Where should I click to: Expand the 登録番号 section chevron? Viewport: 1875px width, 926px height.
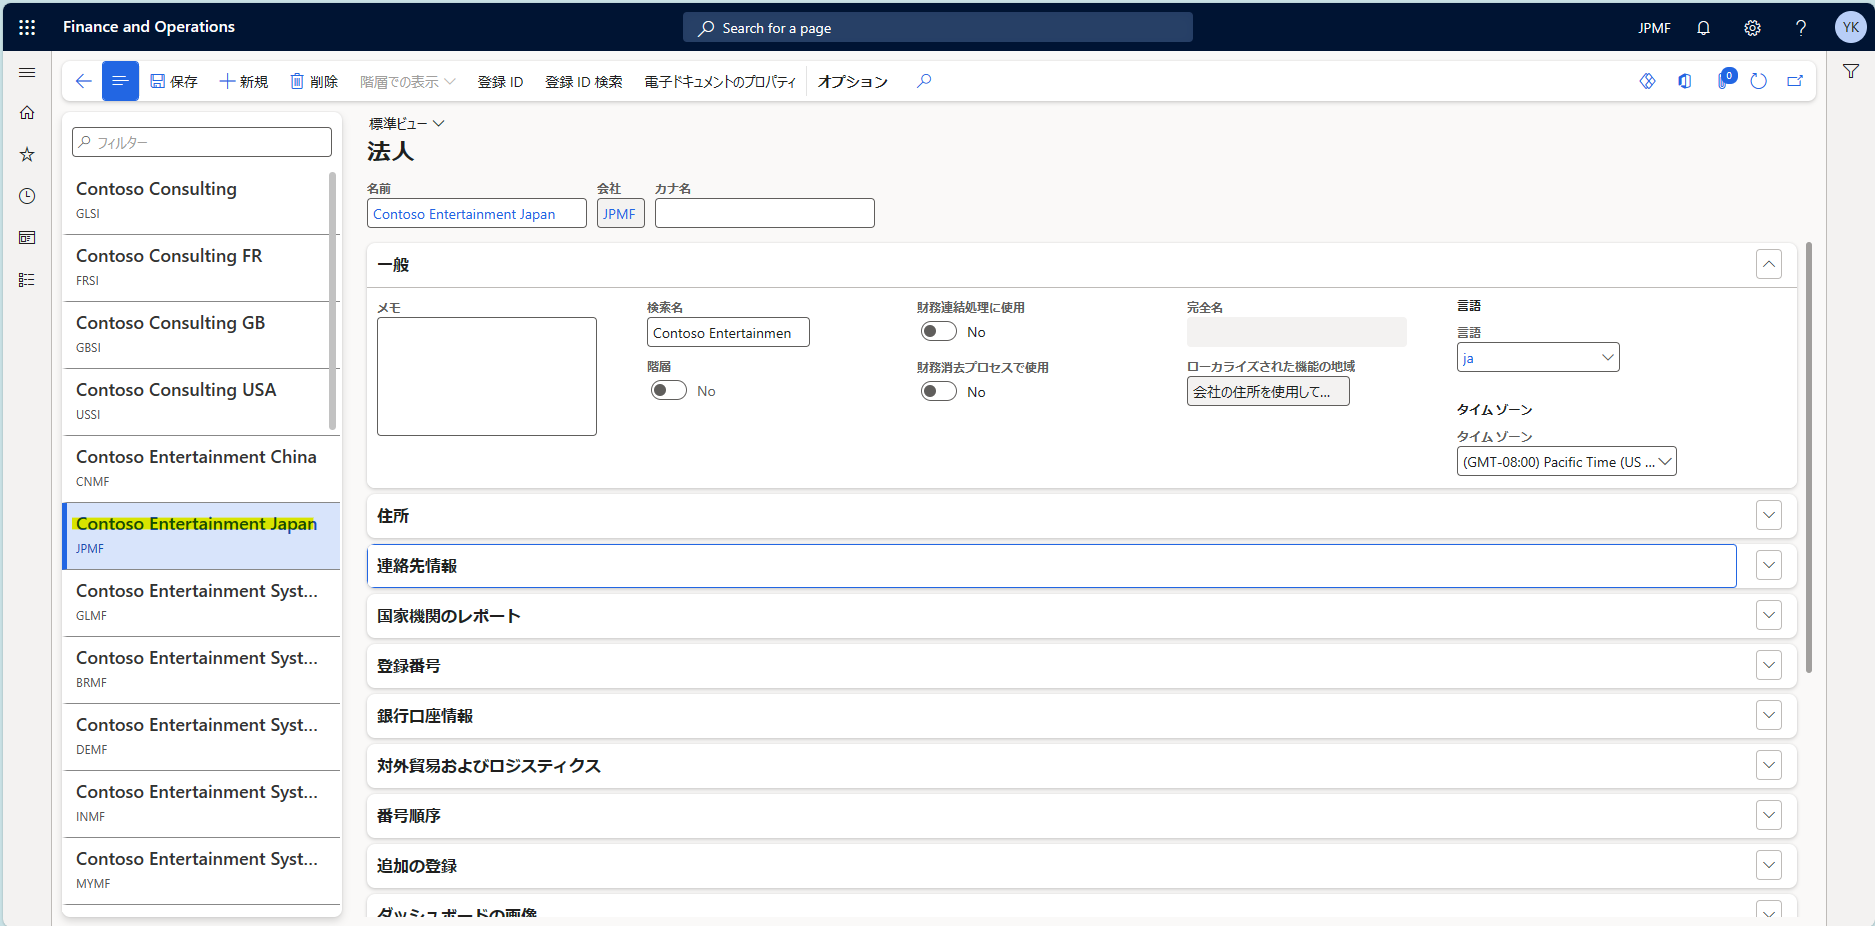tap(1769, 665)
